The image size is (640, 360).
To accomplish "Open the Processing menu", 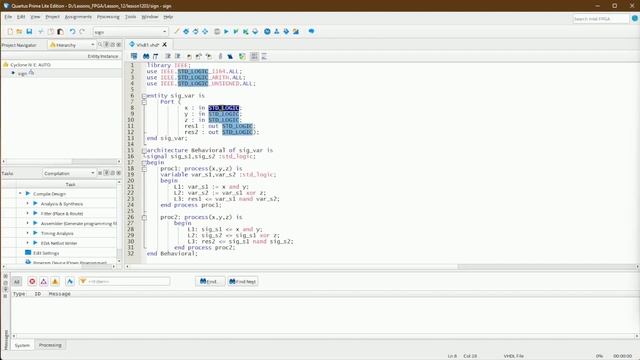I will [x=108, y=17].
